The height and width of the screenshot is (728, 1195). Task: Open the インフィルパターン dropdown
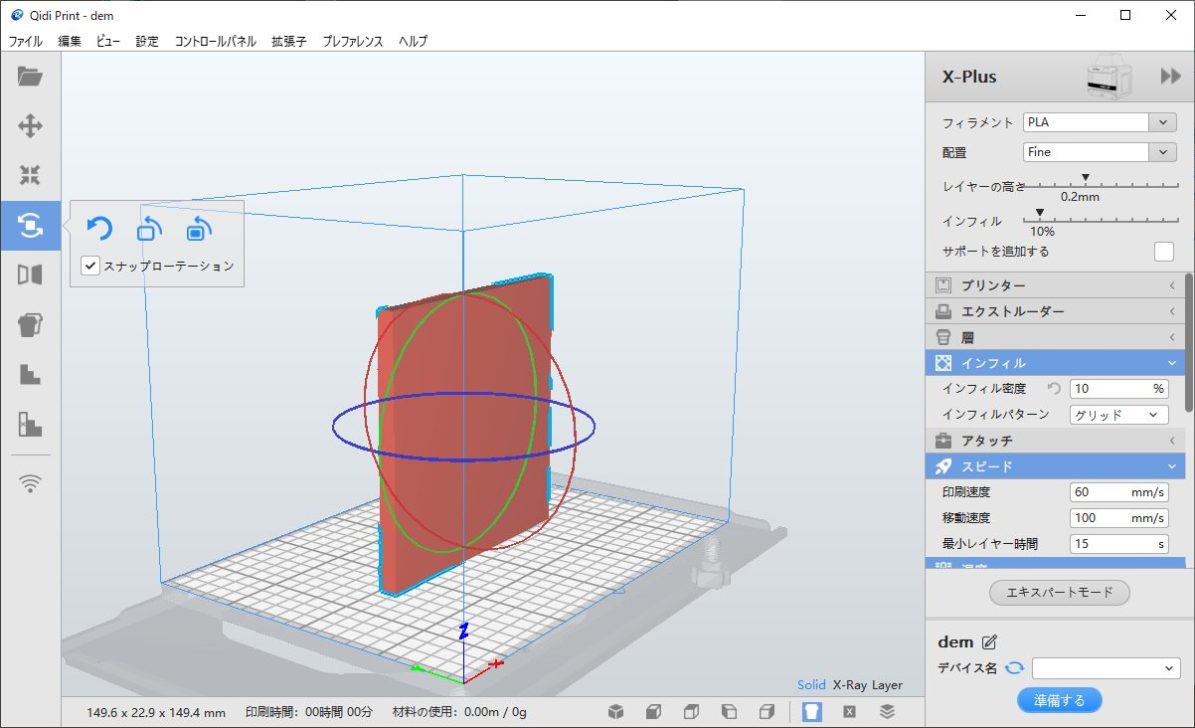pos(1118,414)
